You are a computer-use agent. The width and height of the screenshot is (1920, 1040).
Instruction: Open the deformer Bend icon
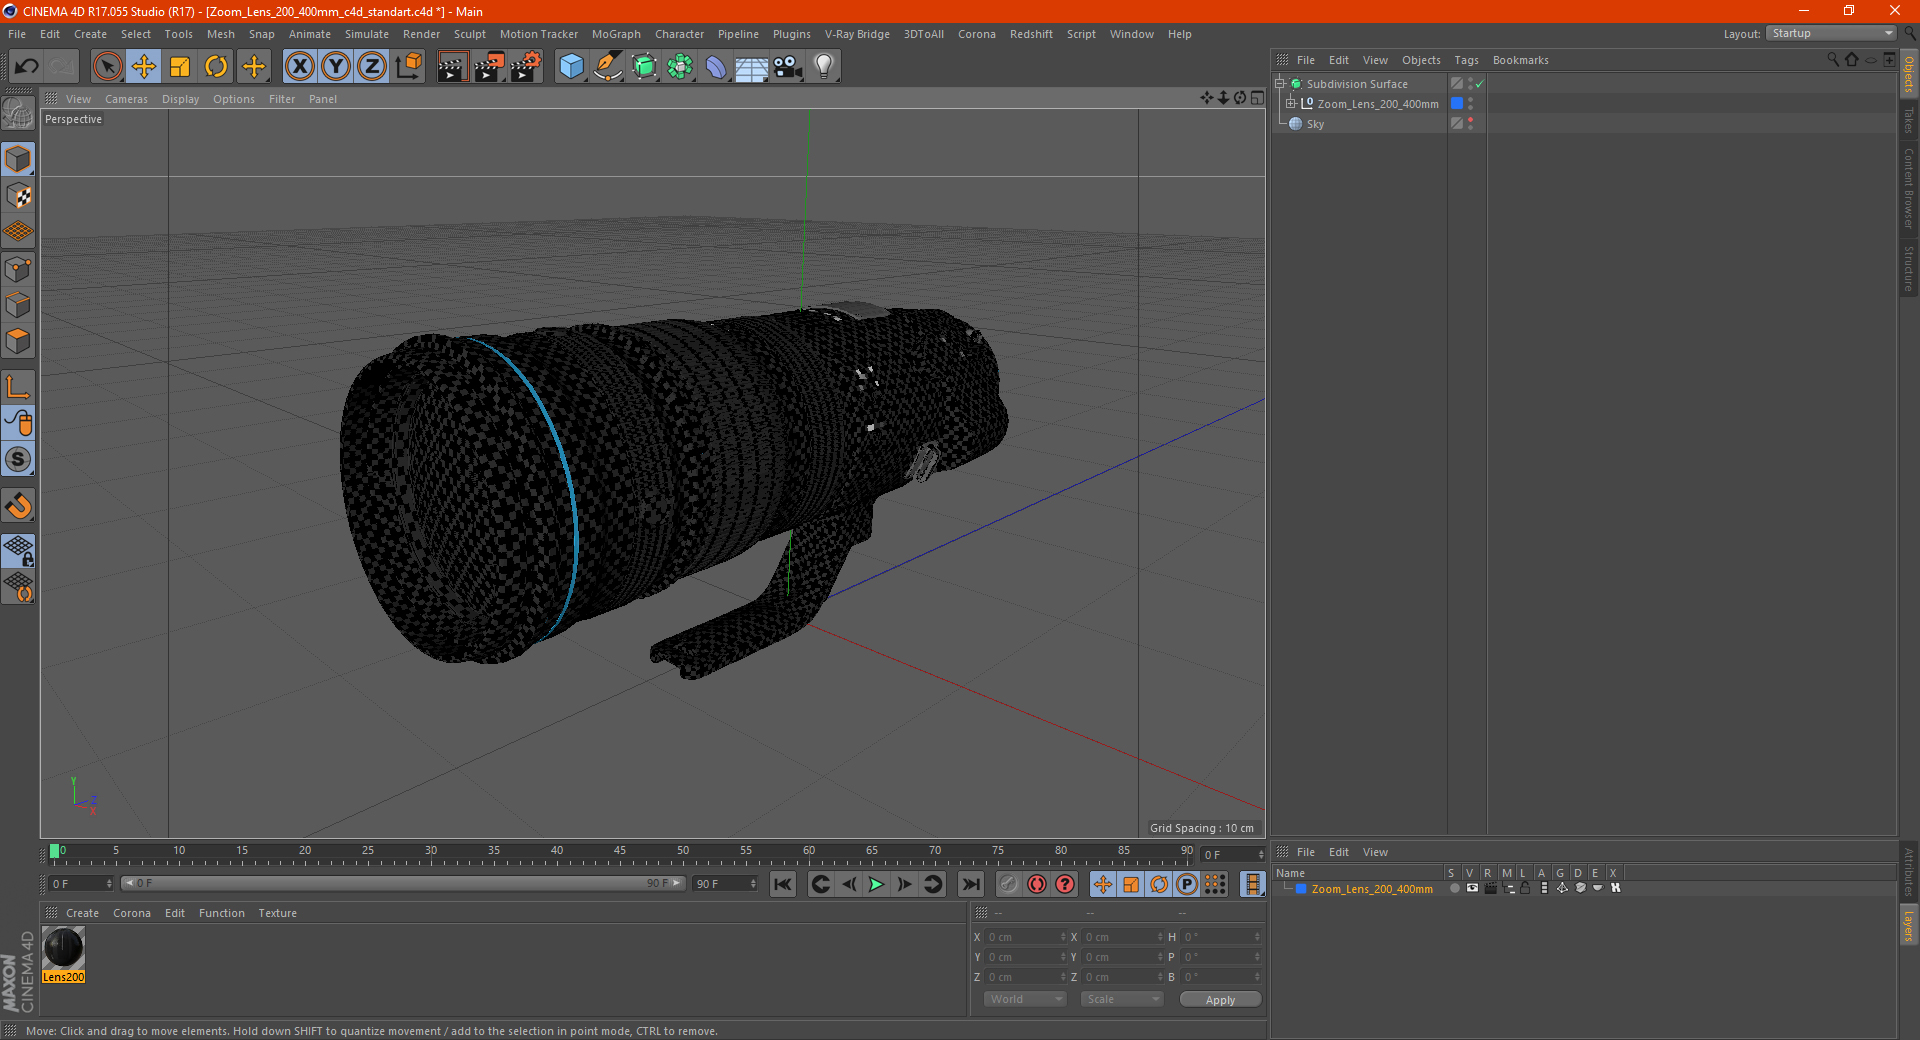point(716,67)
